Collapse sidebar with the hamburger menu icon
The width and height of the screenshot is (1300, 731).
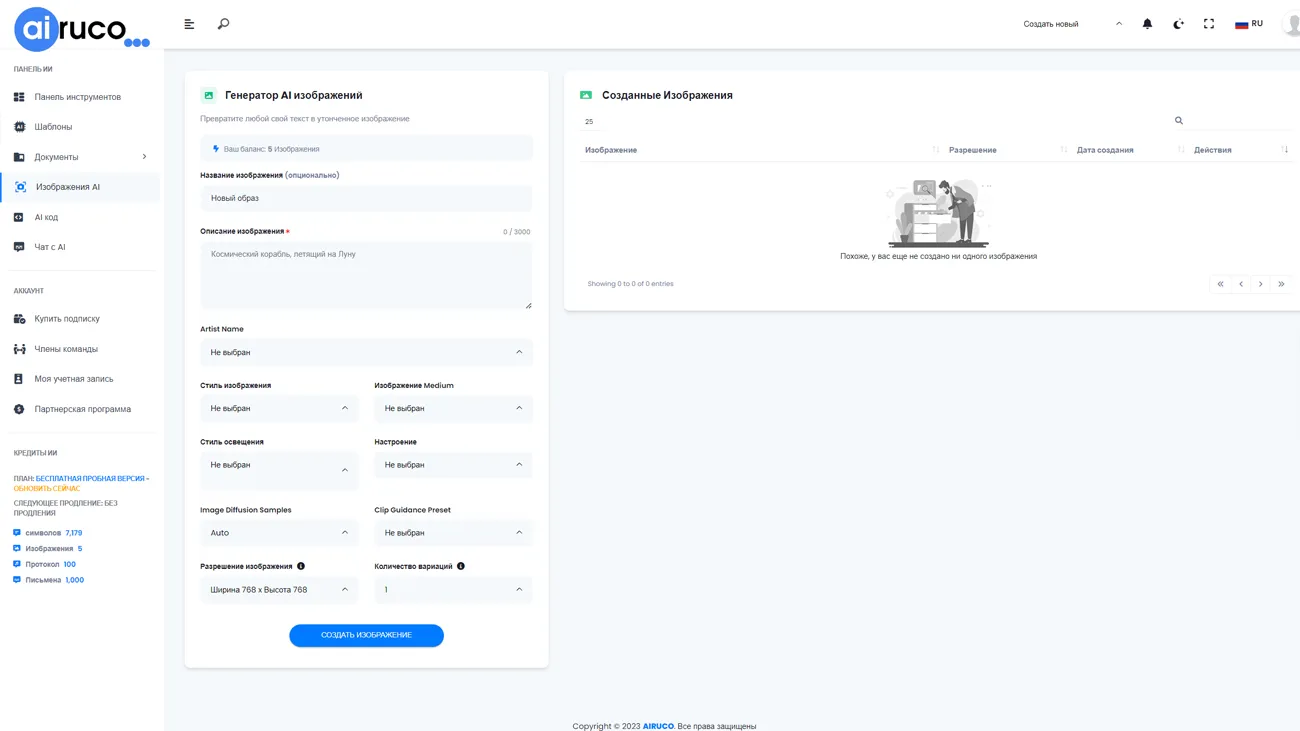(189, 24)
